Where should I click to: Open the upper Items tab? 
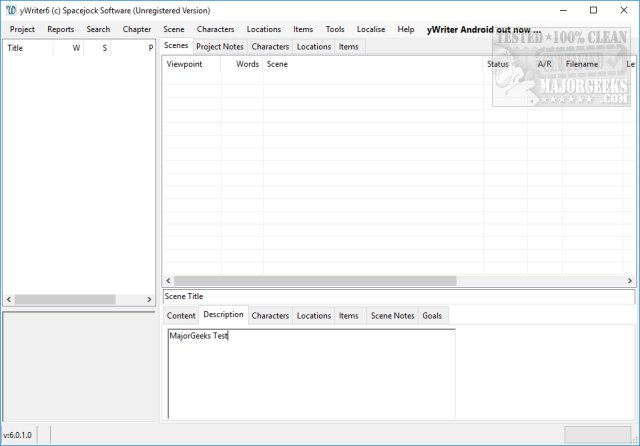coord(348,47)
